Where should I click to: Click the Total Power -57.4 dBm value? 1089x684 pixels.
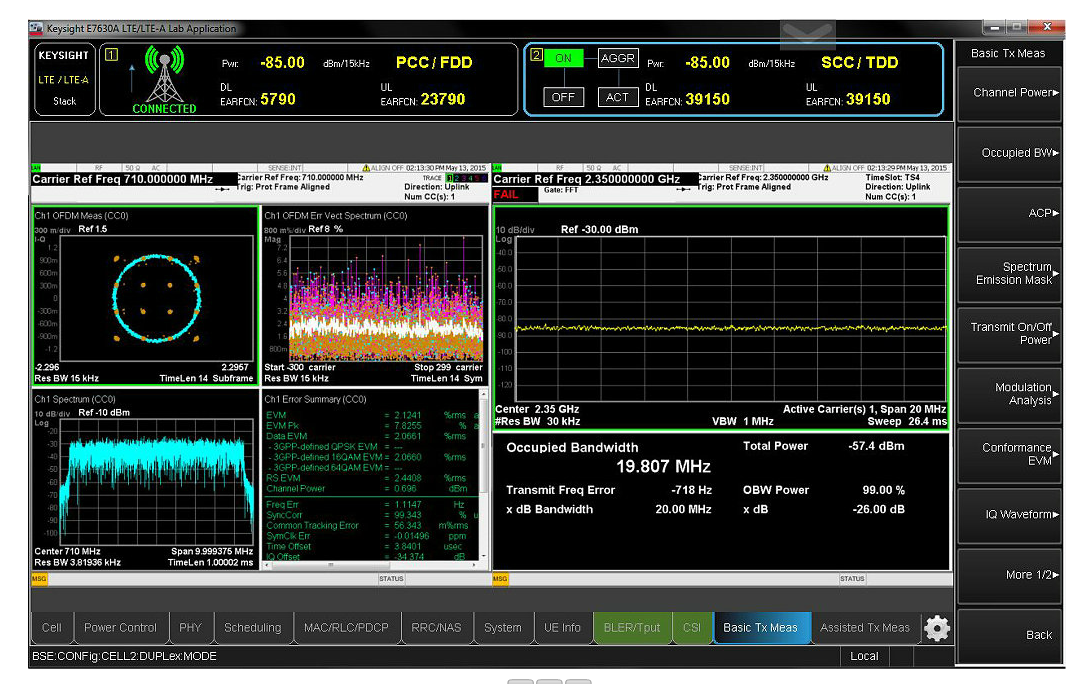pos(876,446)
